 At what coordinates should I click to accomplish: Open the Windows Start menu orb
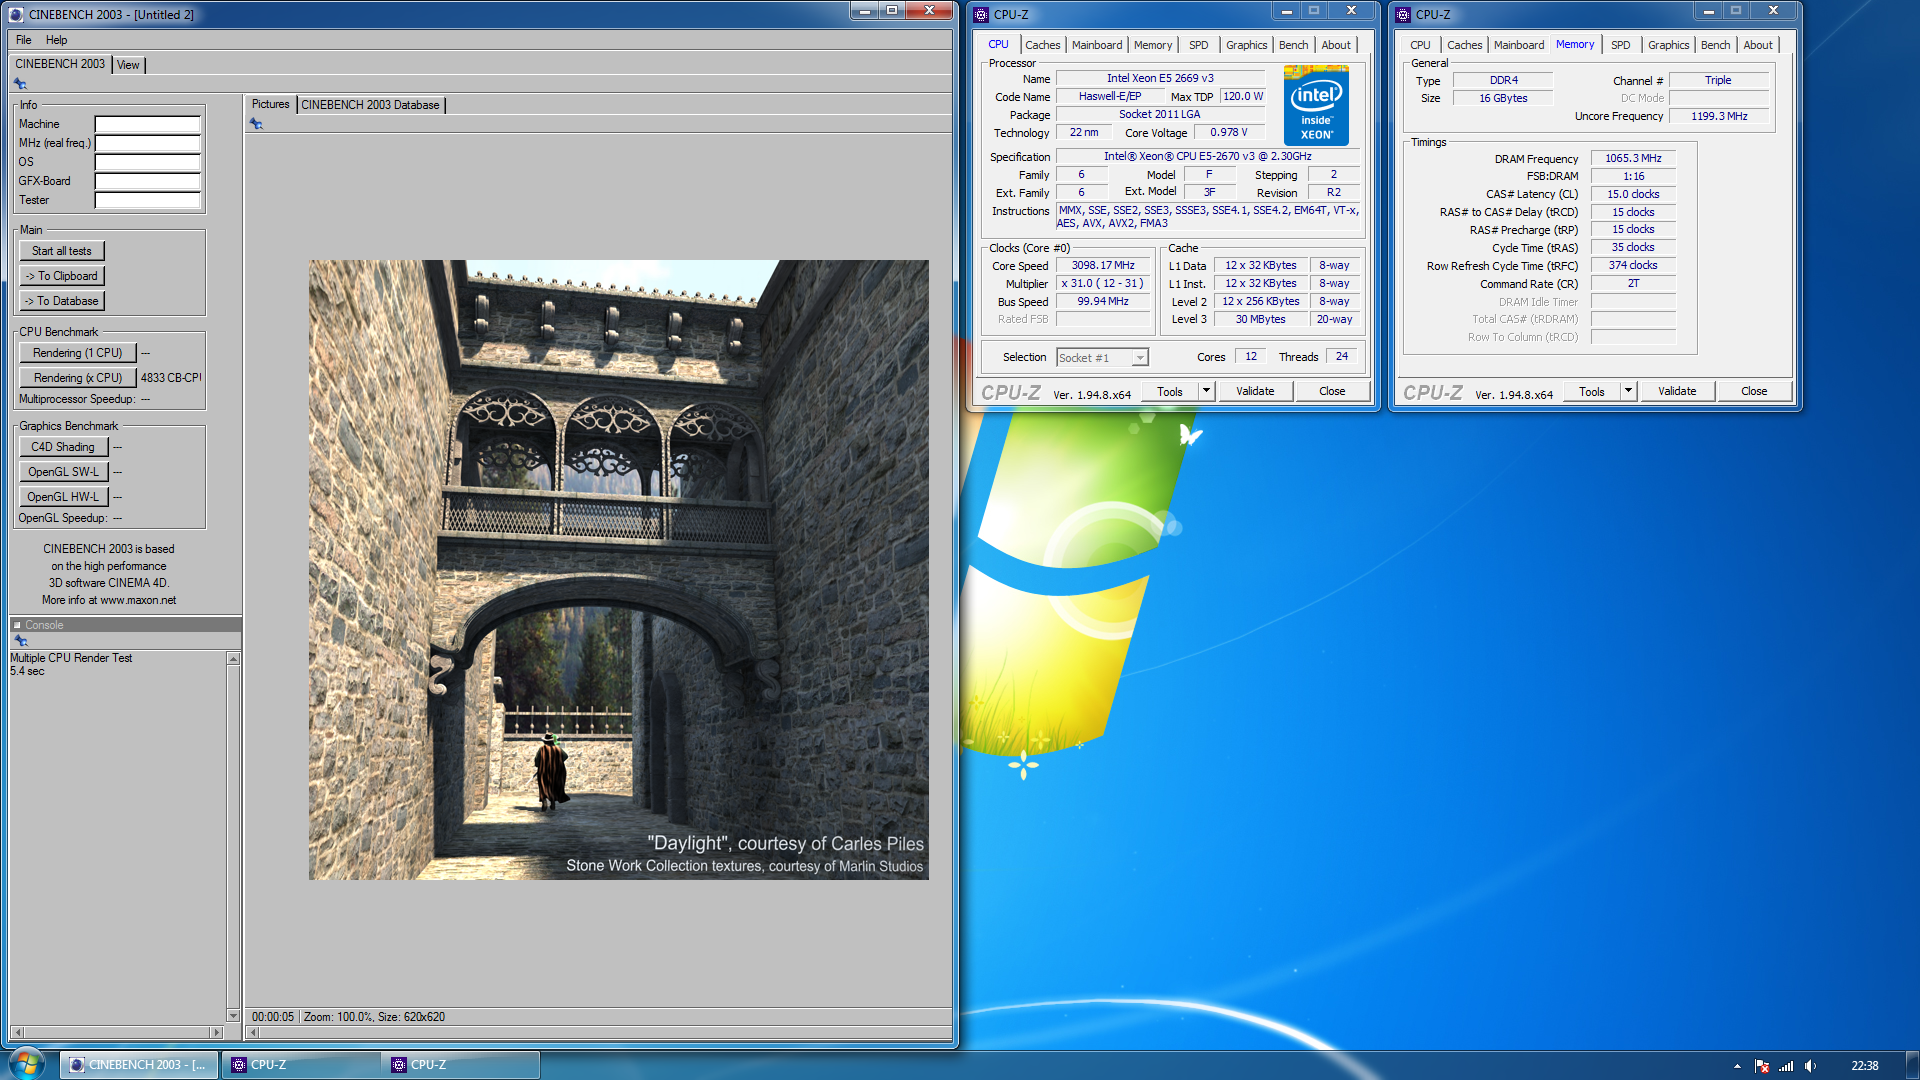click(27, 1064)
